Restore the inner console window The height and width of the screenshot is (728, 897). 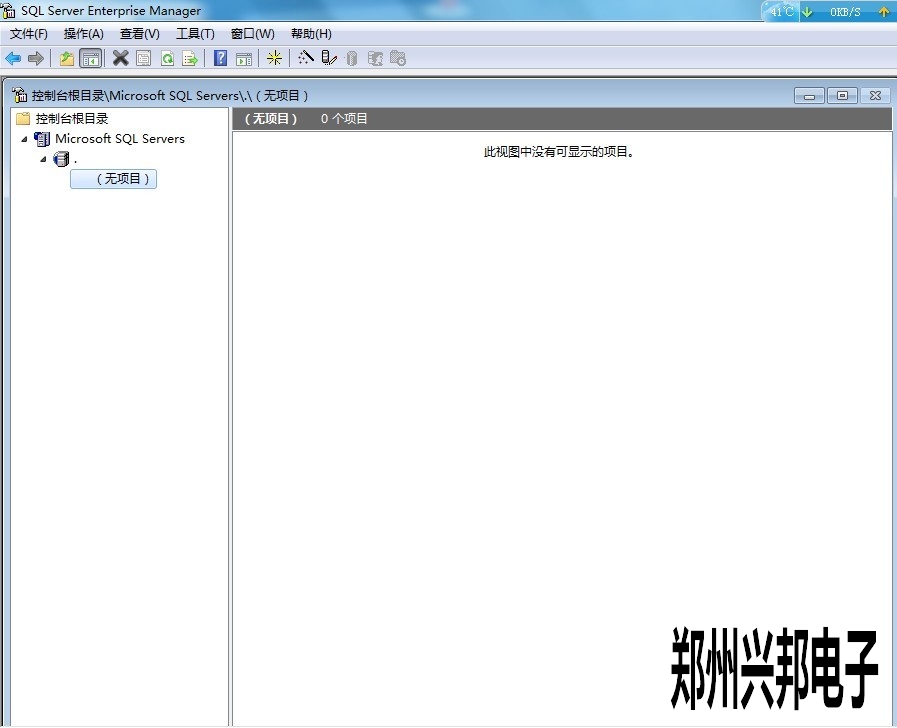click(842, 95)
